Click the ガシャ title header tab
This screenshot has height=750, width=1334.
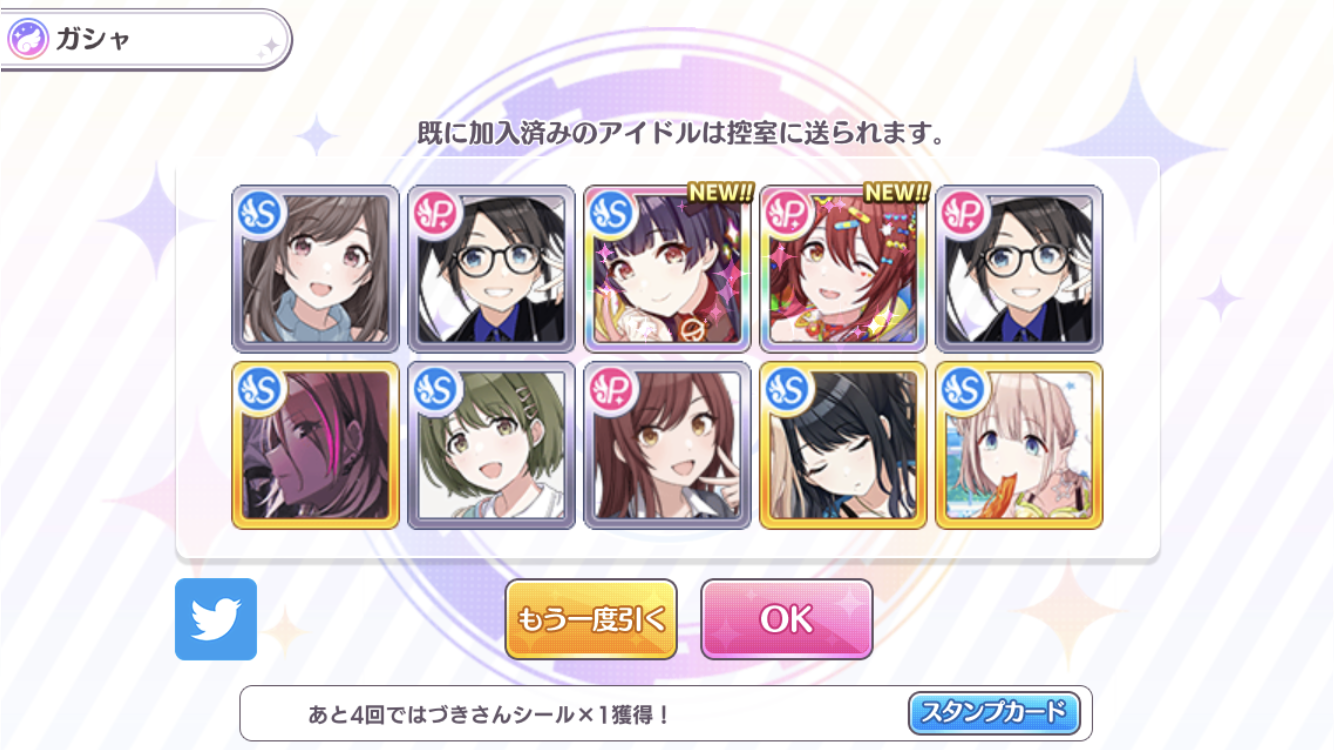click(146, 41)
